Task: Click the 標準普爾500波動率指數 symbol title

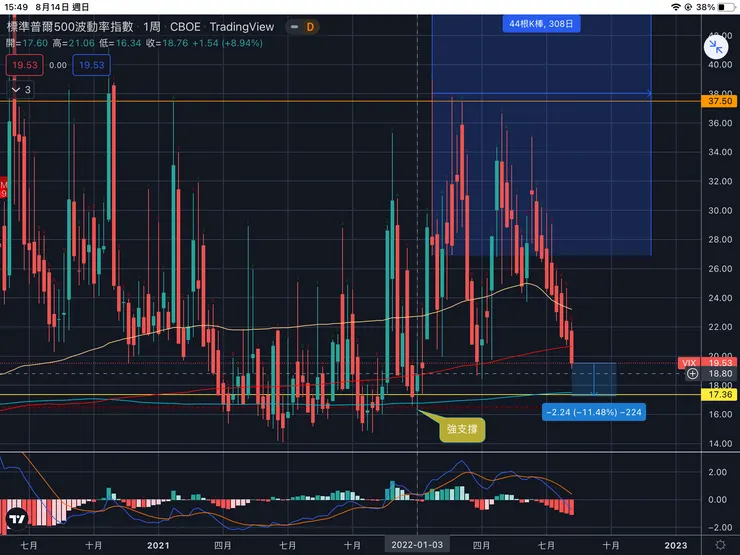Action: pyautogui.click(x=70, y=27)
